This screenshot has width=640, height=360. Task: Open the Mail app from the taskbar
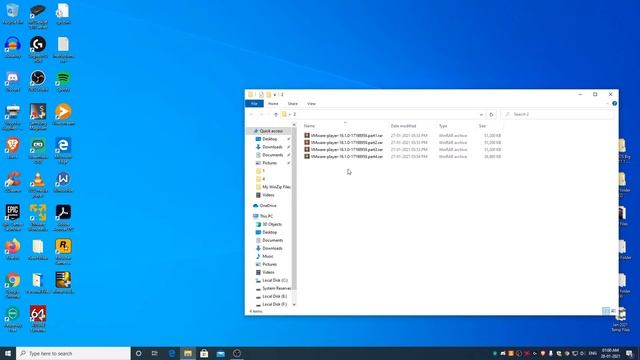click(x=220, y=353)
